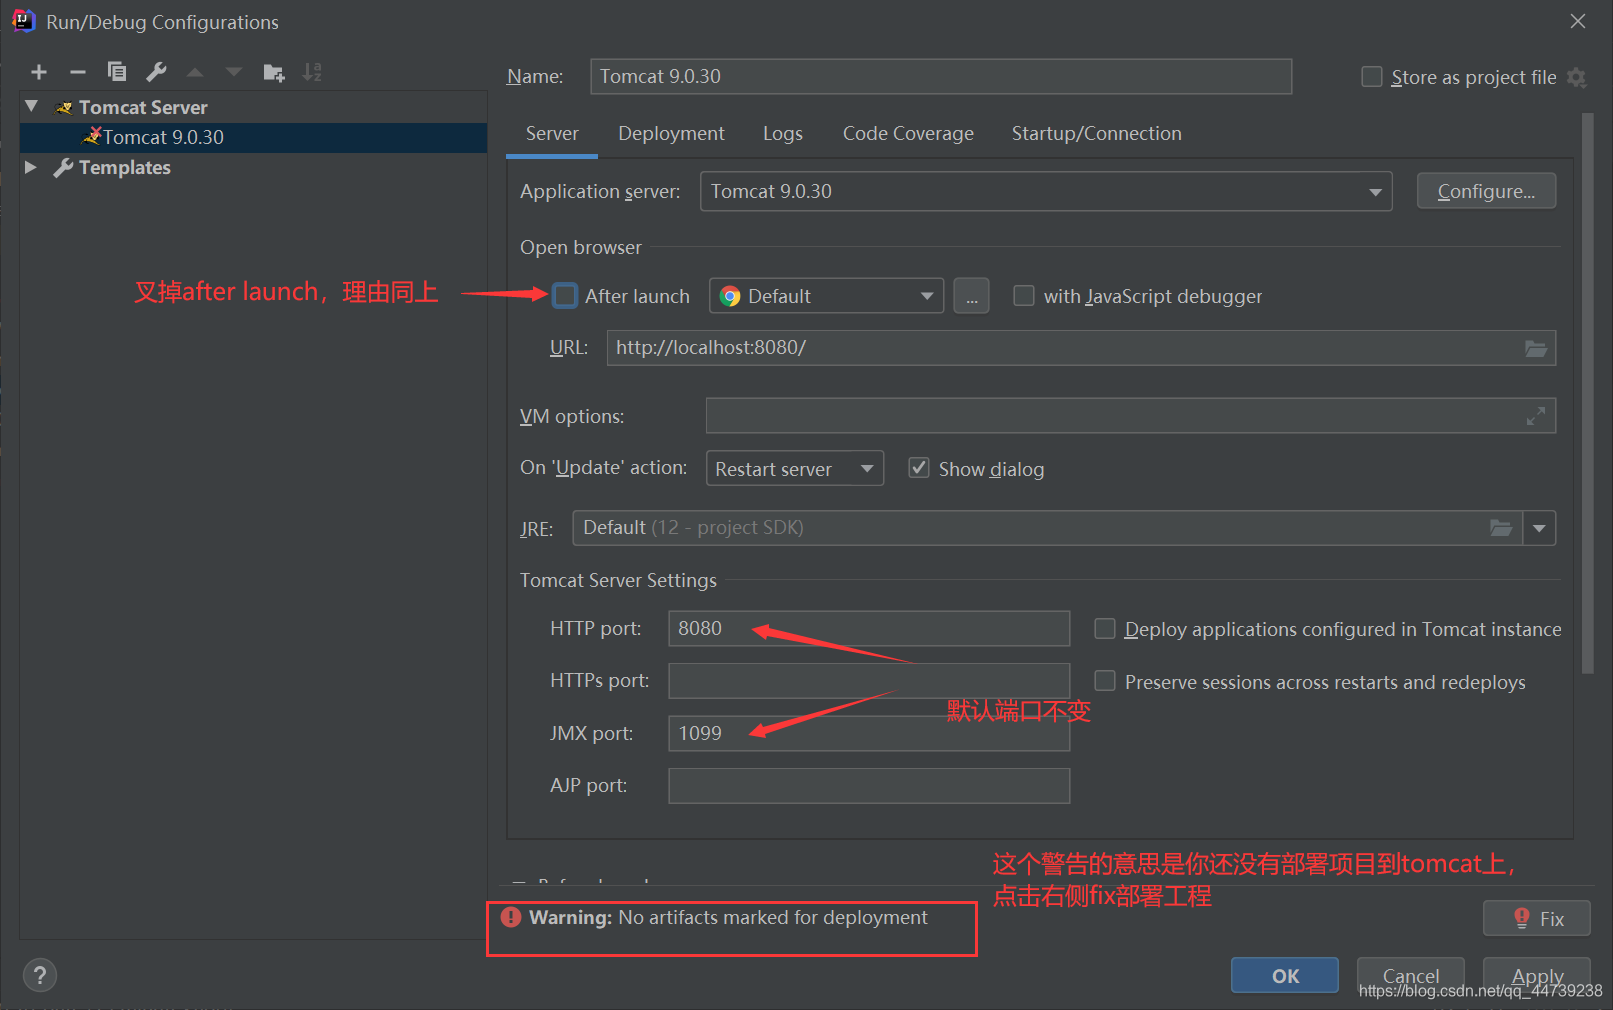This screenshot has width=1613, height=1010.
Task: Toggle the After launch checkbox
Action: tap(565, 296)
